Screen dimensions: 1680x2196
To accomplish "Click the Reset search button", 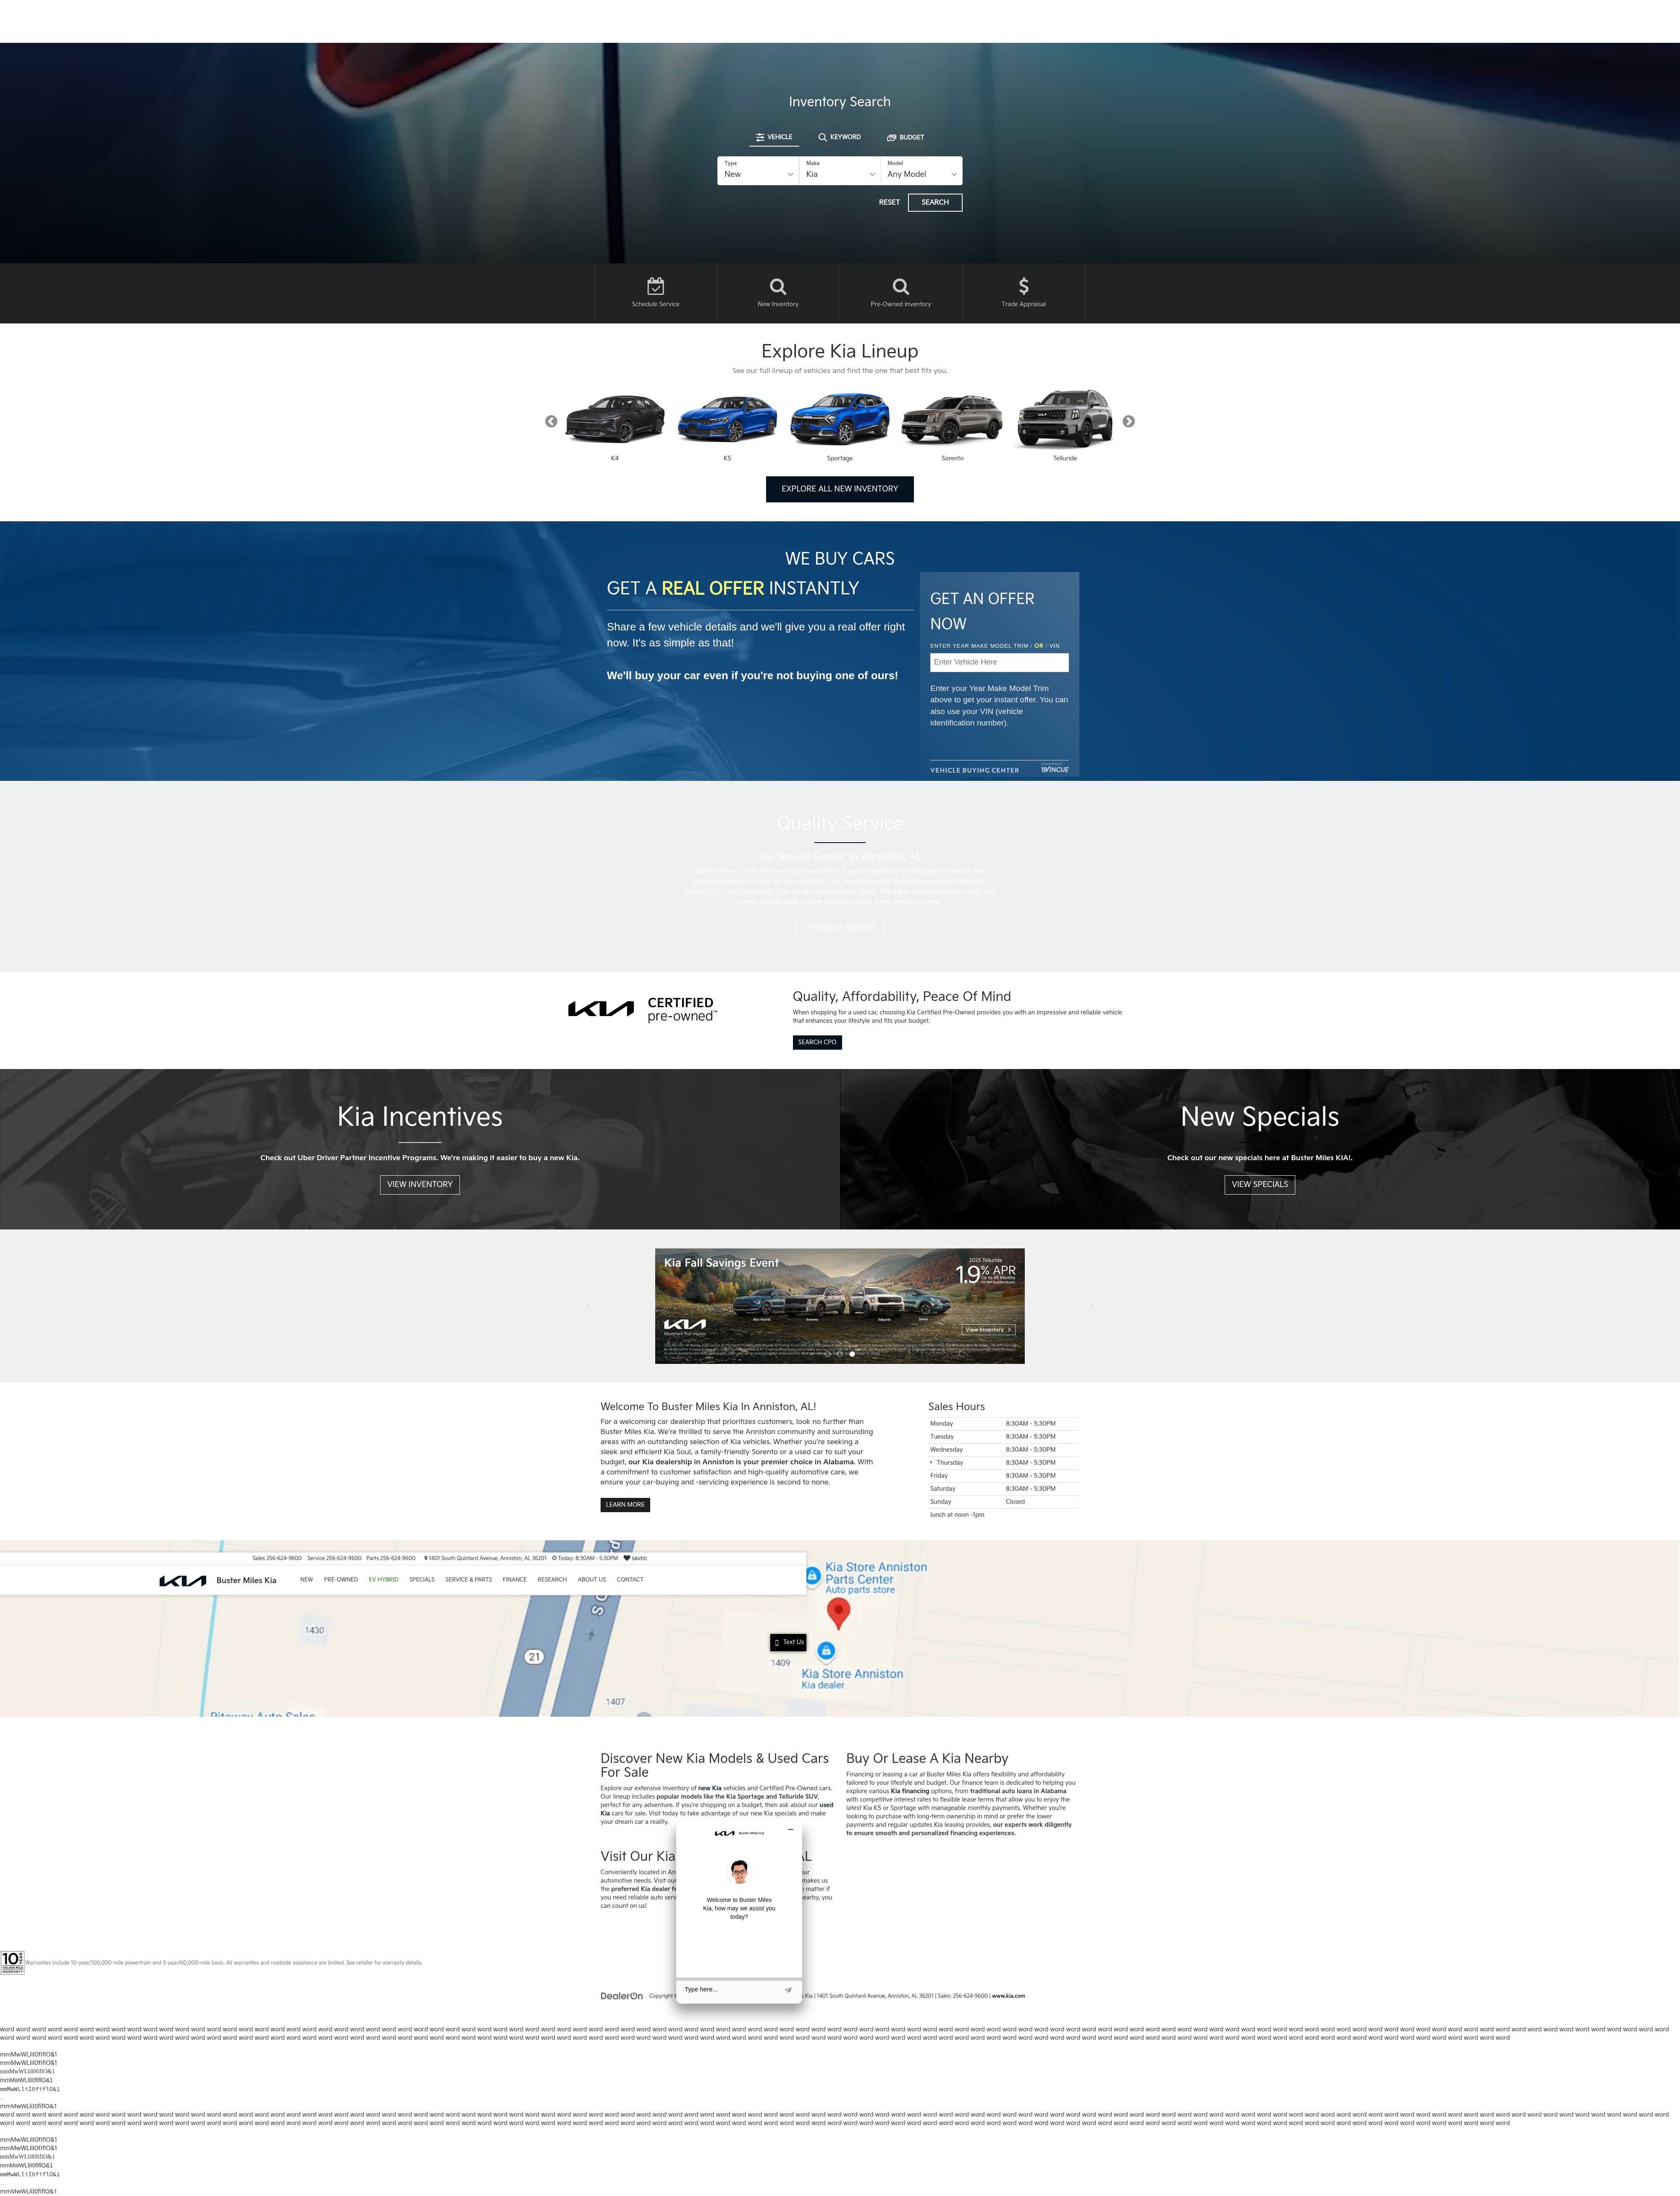I will click(889, 202).
